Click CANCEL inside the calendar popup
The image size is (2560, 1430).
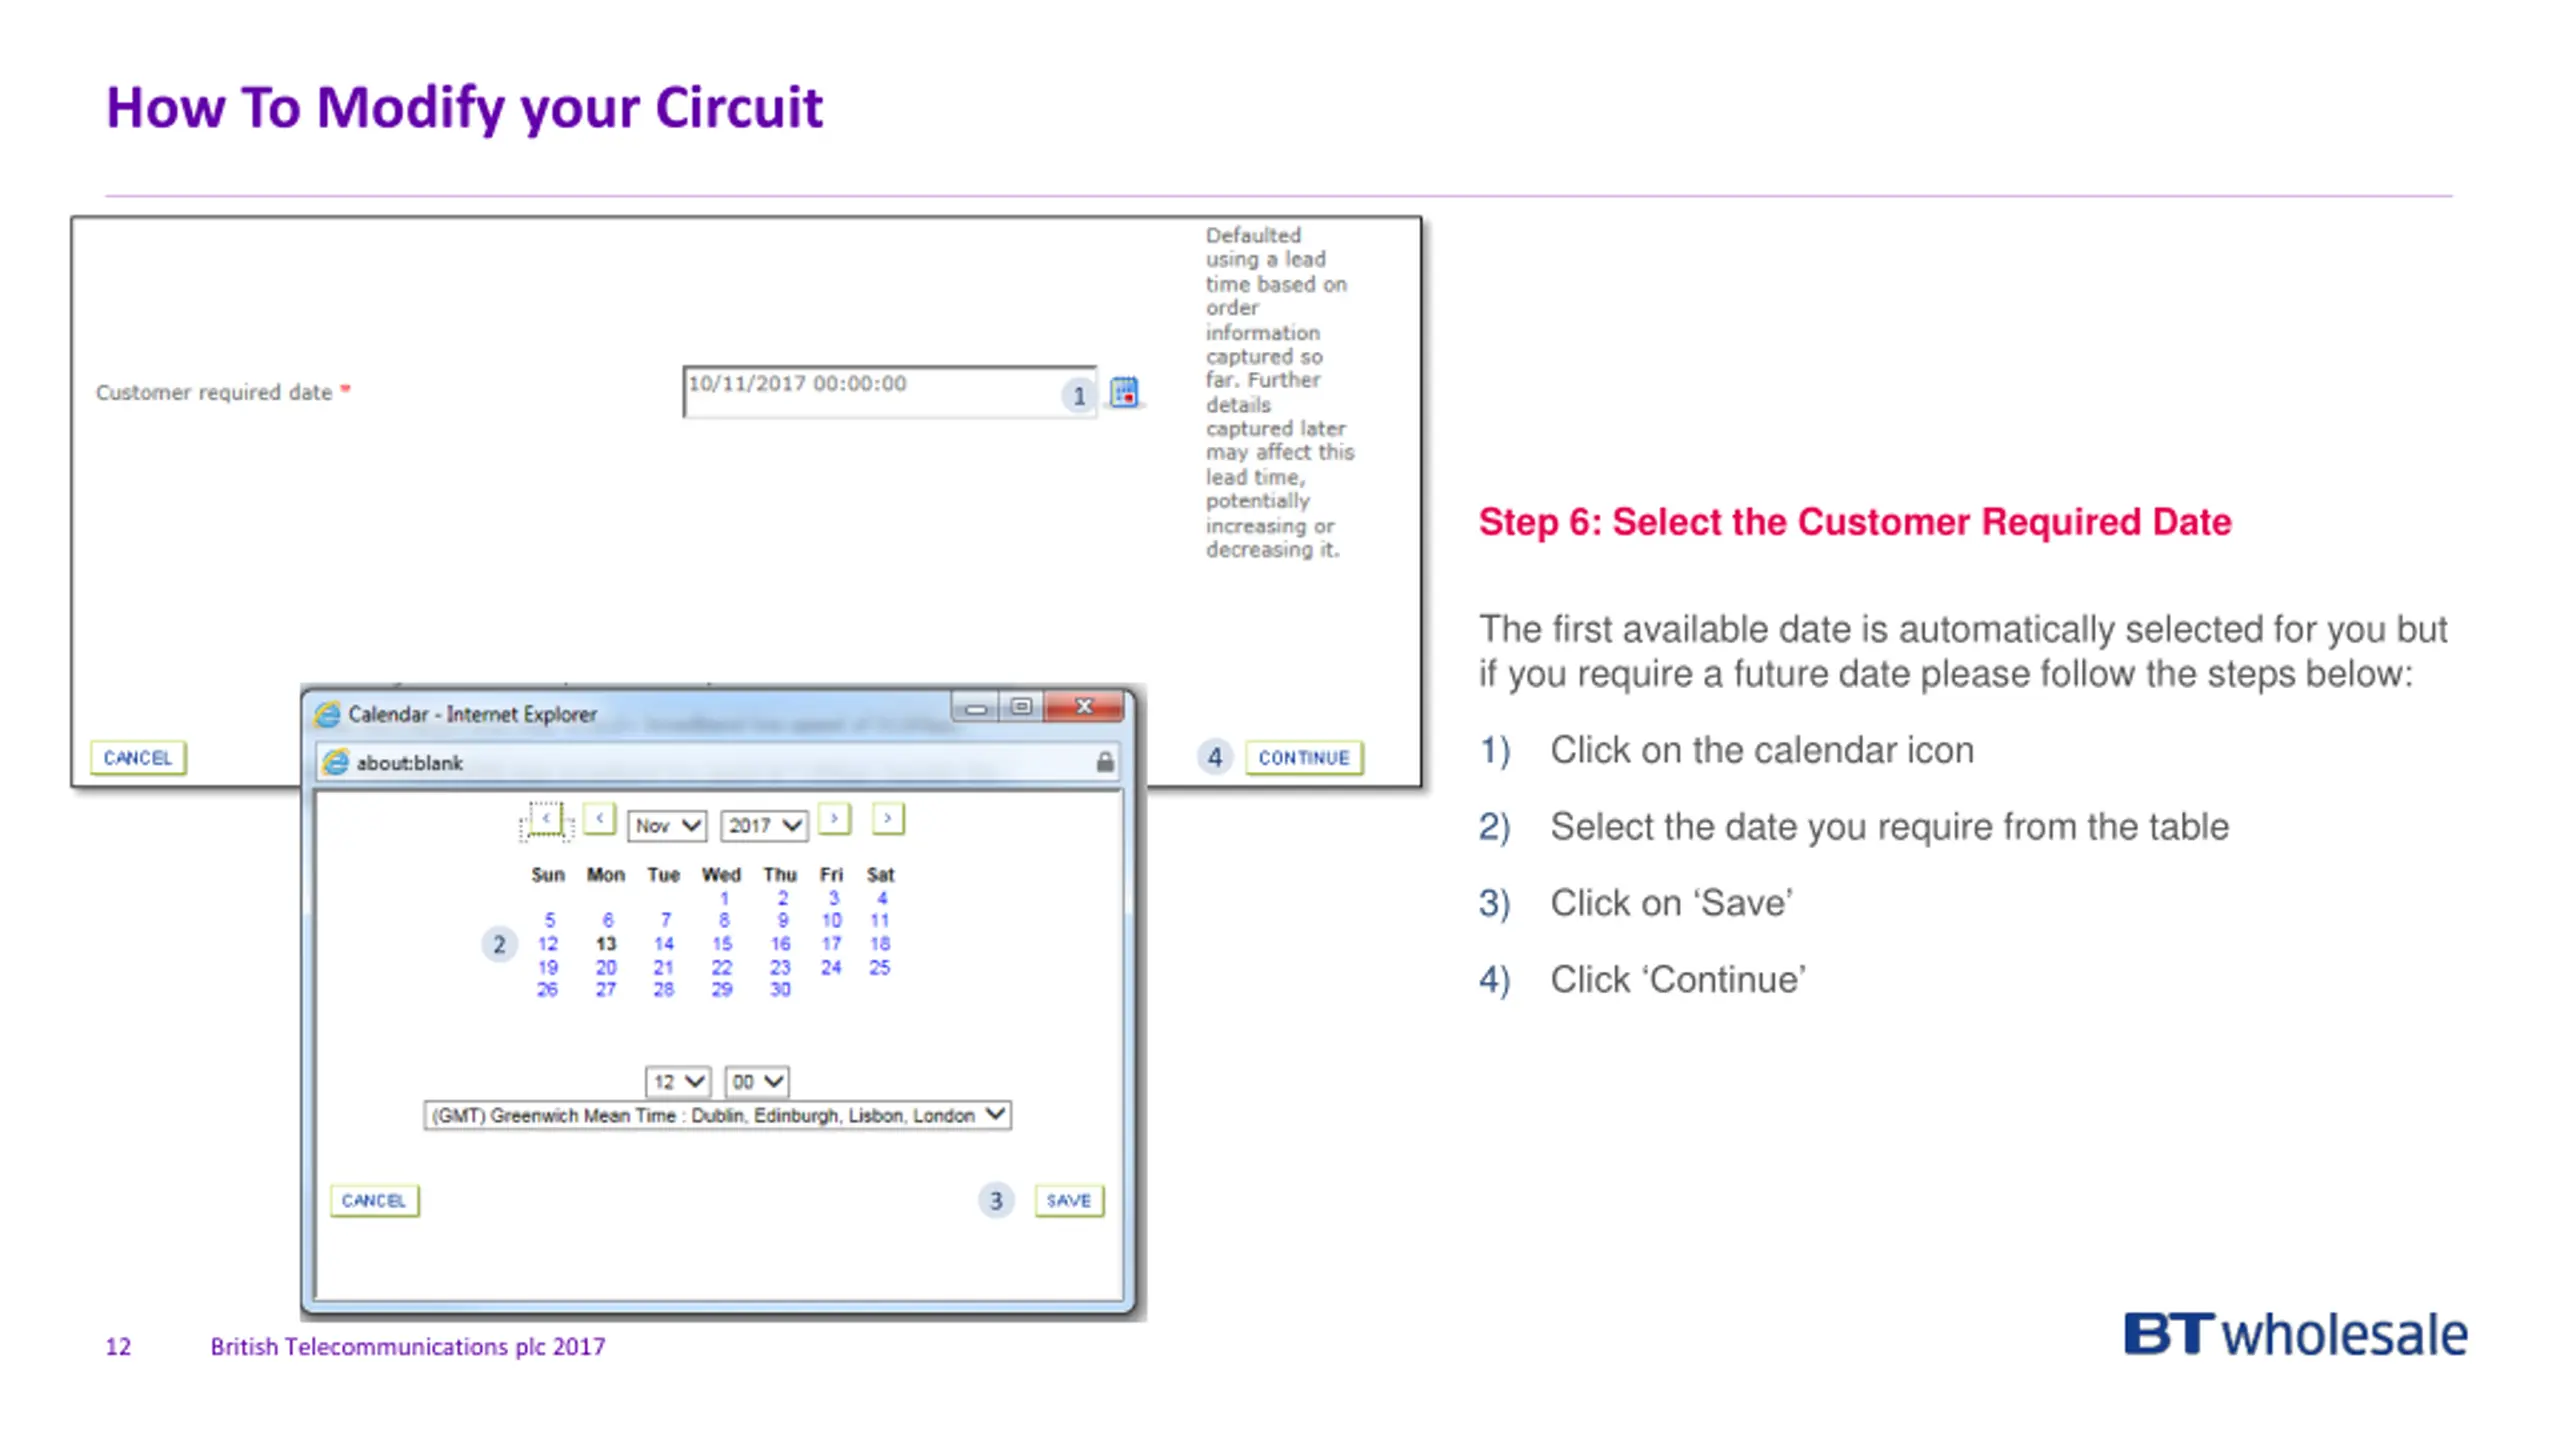374,1200
